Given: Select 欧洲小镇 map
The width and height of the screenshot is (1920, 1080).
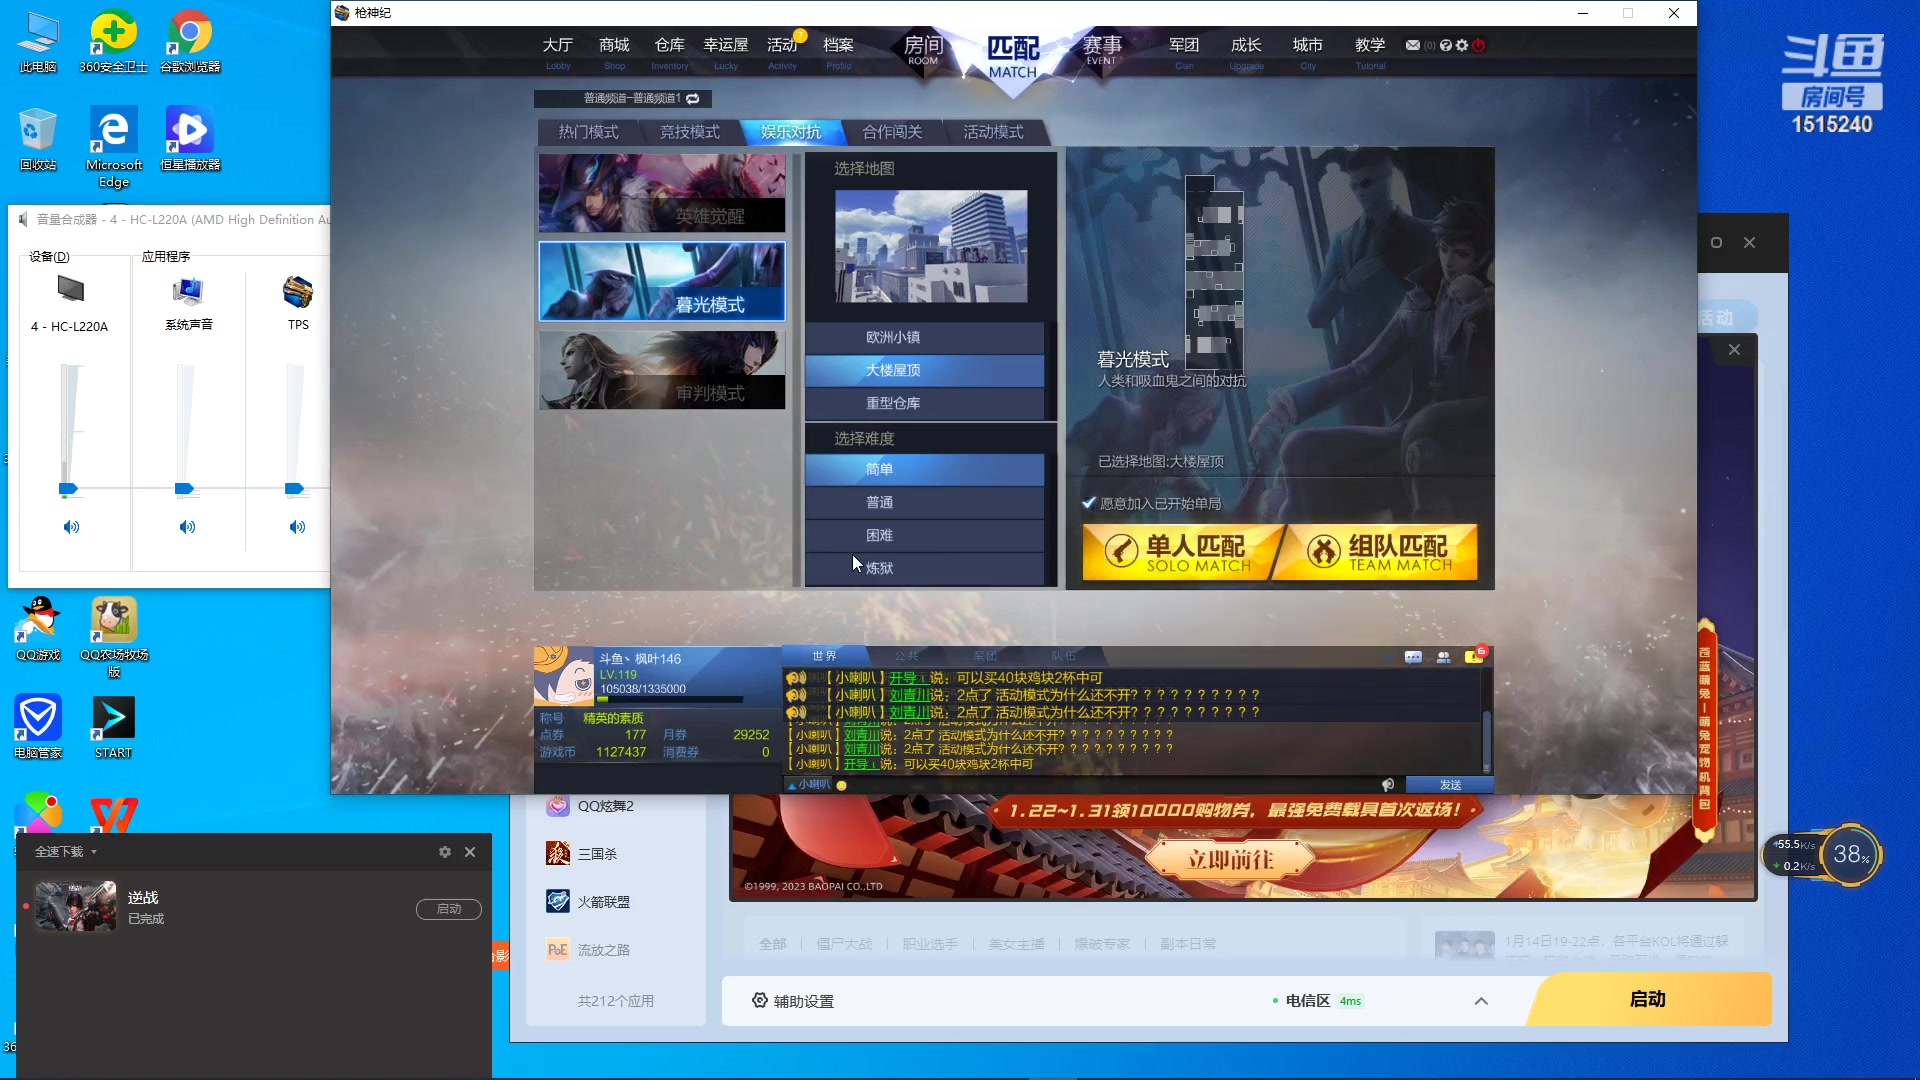Looking at the screenshot, I should pos(924,337).
